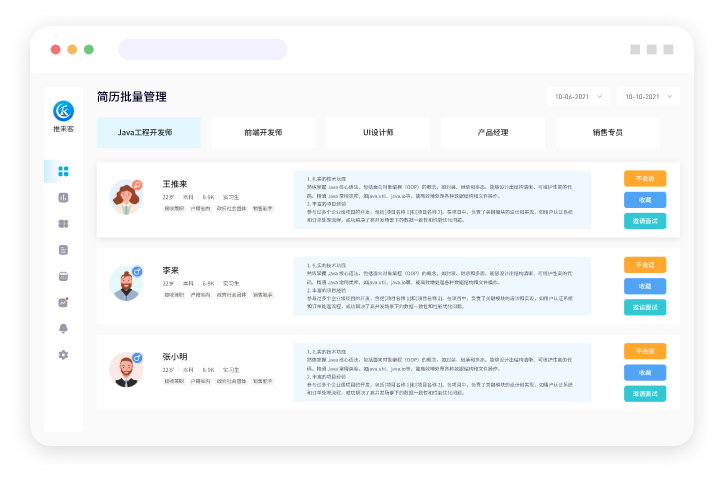Open the calendar sidebar icon
The height and width of the screenshot is (480, 724).
[63, 276]
